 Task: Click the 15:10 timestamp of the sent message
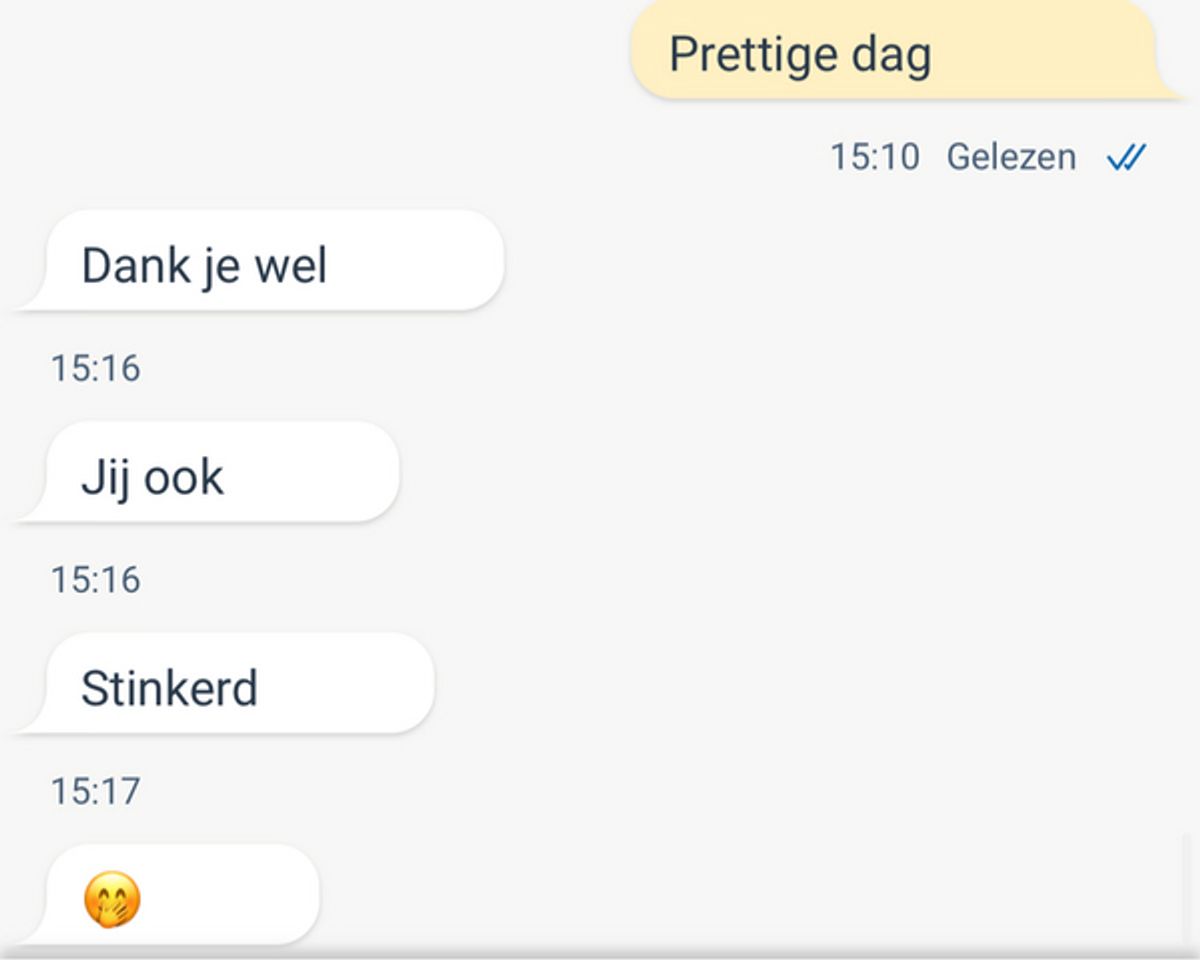pos(874,157)
